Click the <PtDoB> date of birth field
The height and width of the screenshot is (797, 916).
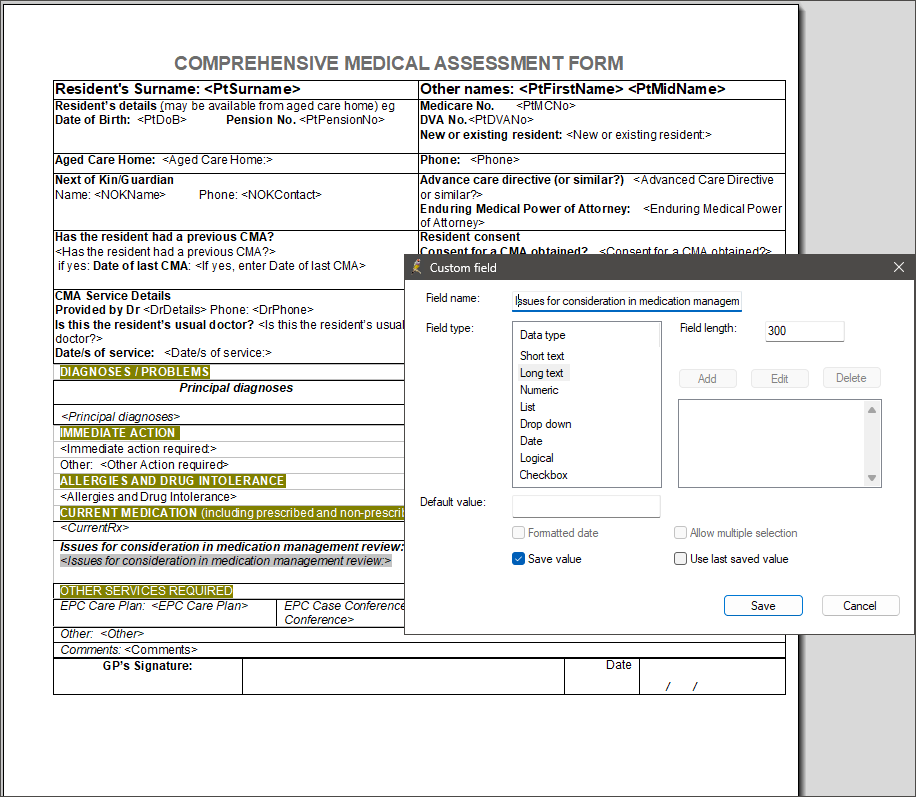[x=162, y=120]
